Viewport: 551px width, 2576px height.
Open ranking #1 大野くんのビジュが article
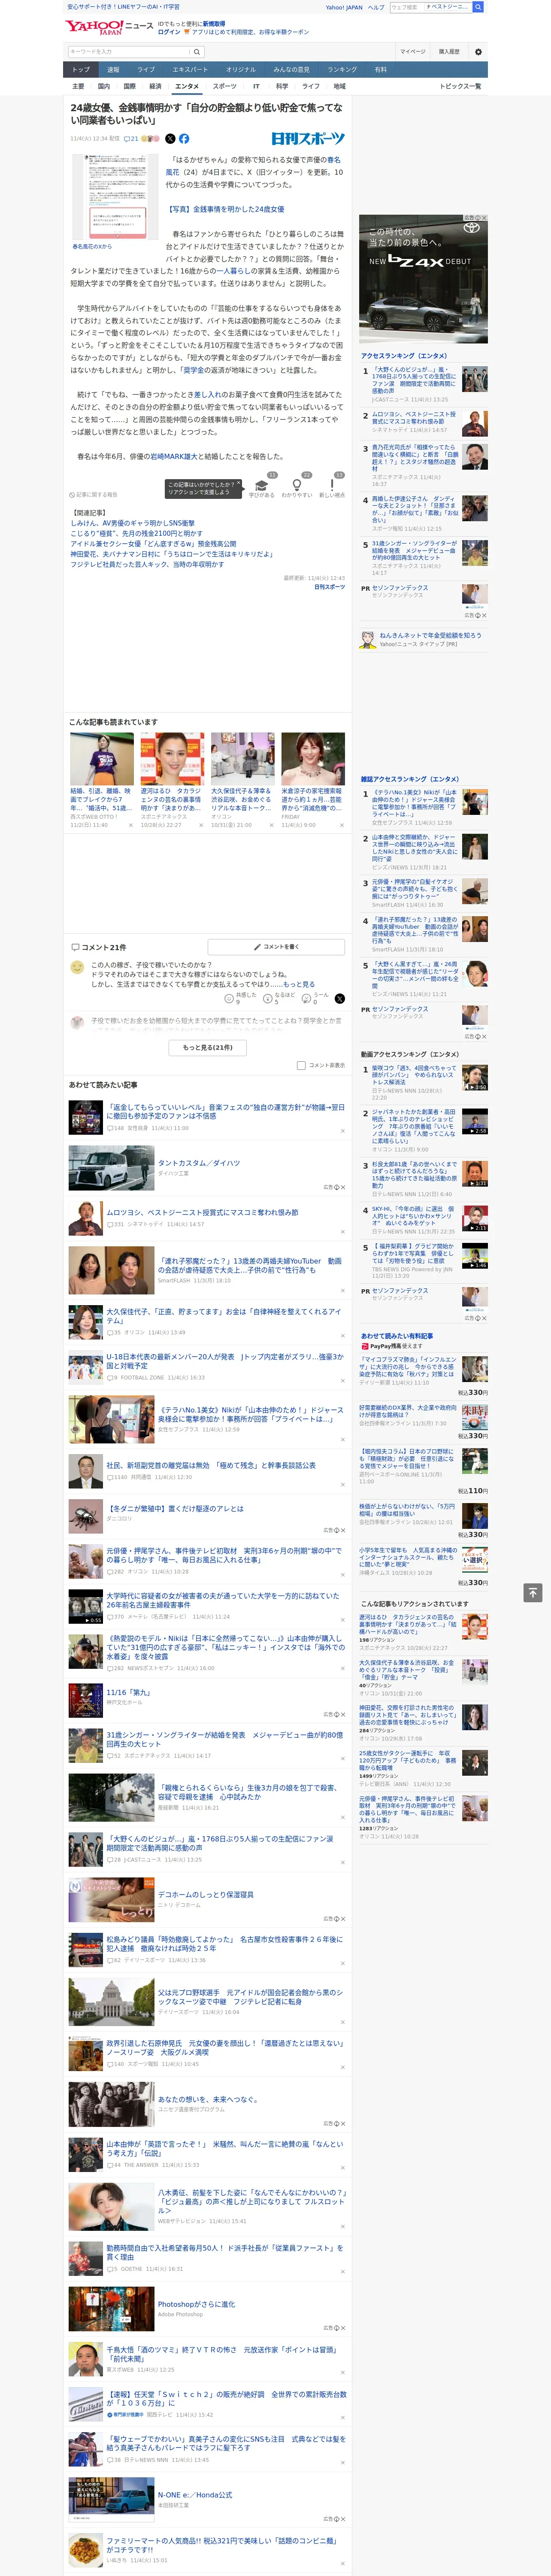tap(414, 380)
